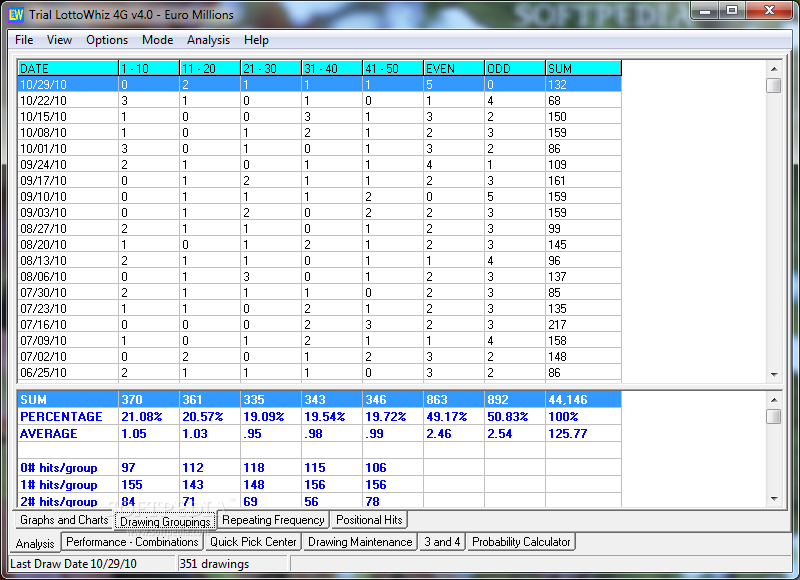Click the summary table scroll-up arrow
This screenshot has width=800, height=580.
point(774,400)
